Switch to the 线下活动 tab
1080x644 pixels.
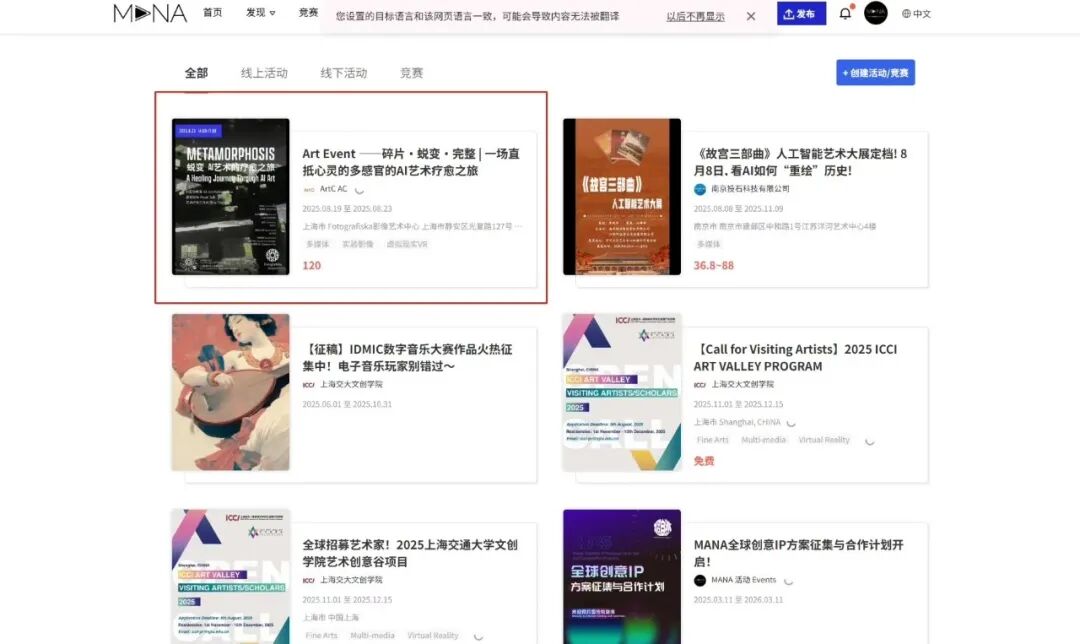click(344, 72)
